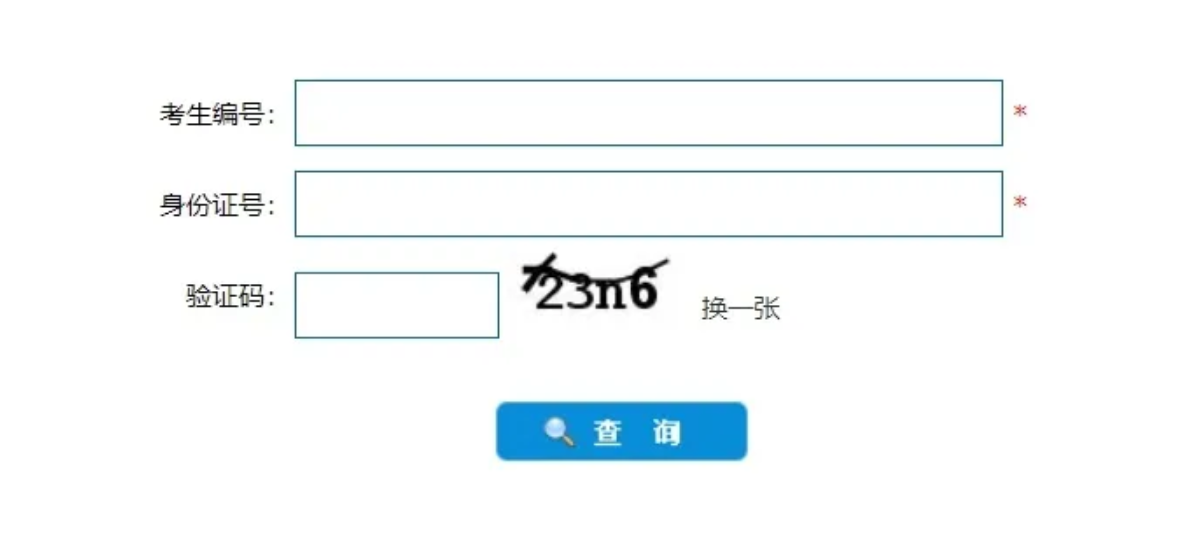
Task: Place cursor in small box left of captcha
Action: pos(397,305)
